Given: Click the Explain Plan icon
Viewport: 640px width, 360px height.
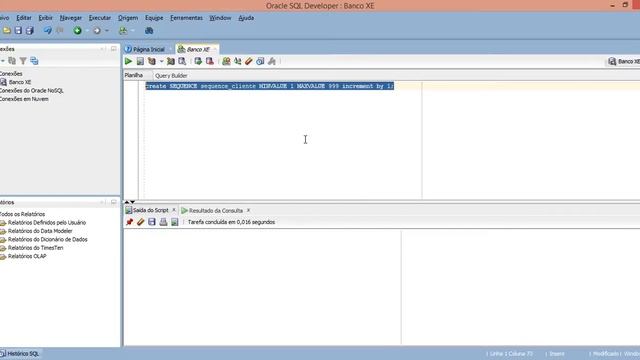Looking at the screenshot, I should coord(152,61).
